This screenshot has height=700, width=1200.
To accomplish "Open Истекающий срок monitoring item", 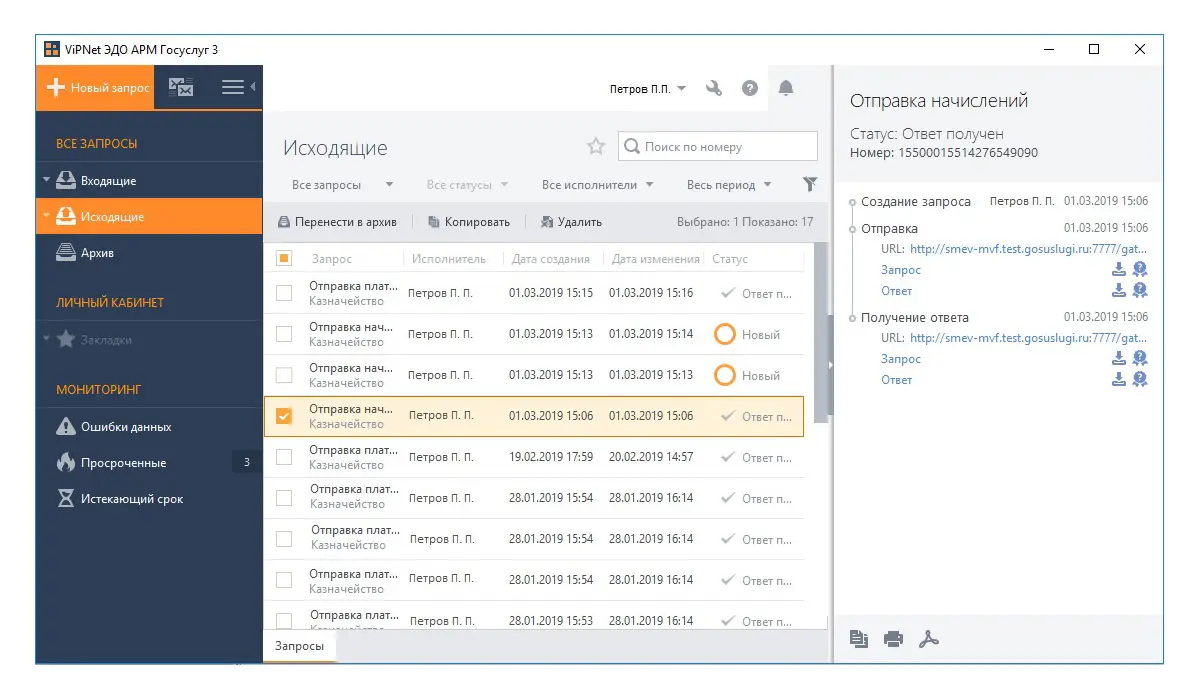I will (x=149, y=499).
